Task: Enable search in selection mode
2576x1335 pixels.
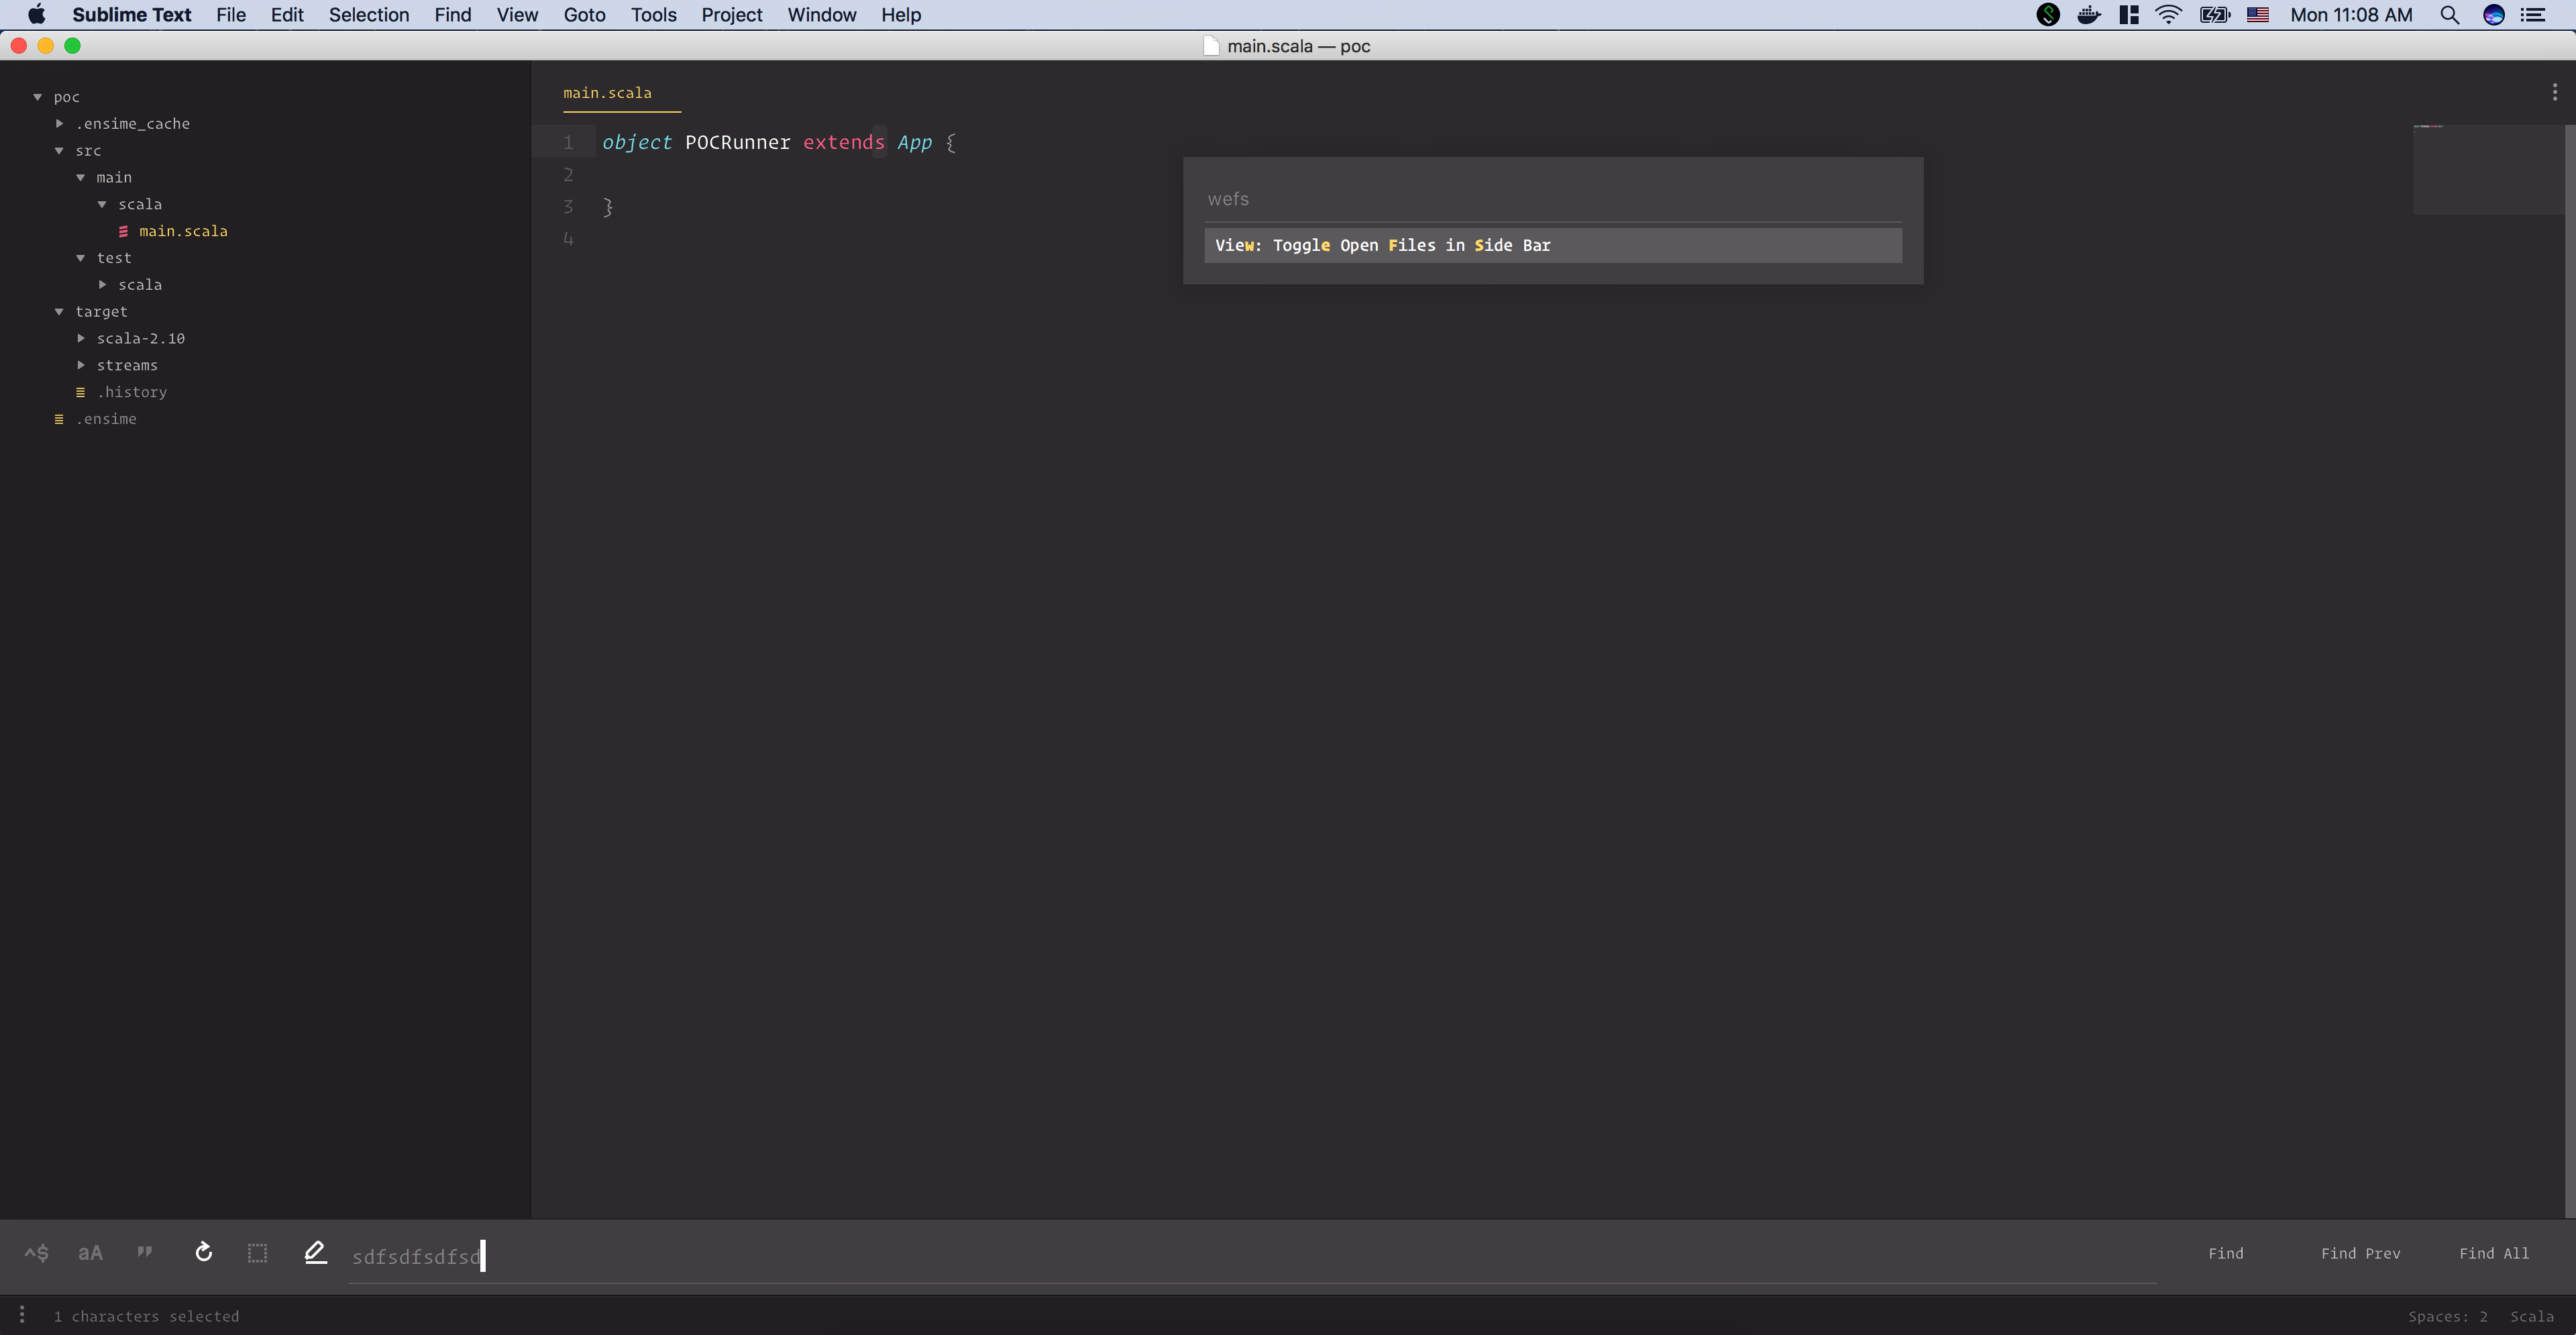Action: pyautogui.click(x=257, y=1253)
